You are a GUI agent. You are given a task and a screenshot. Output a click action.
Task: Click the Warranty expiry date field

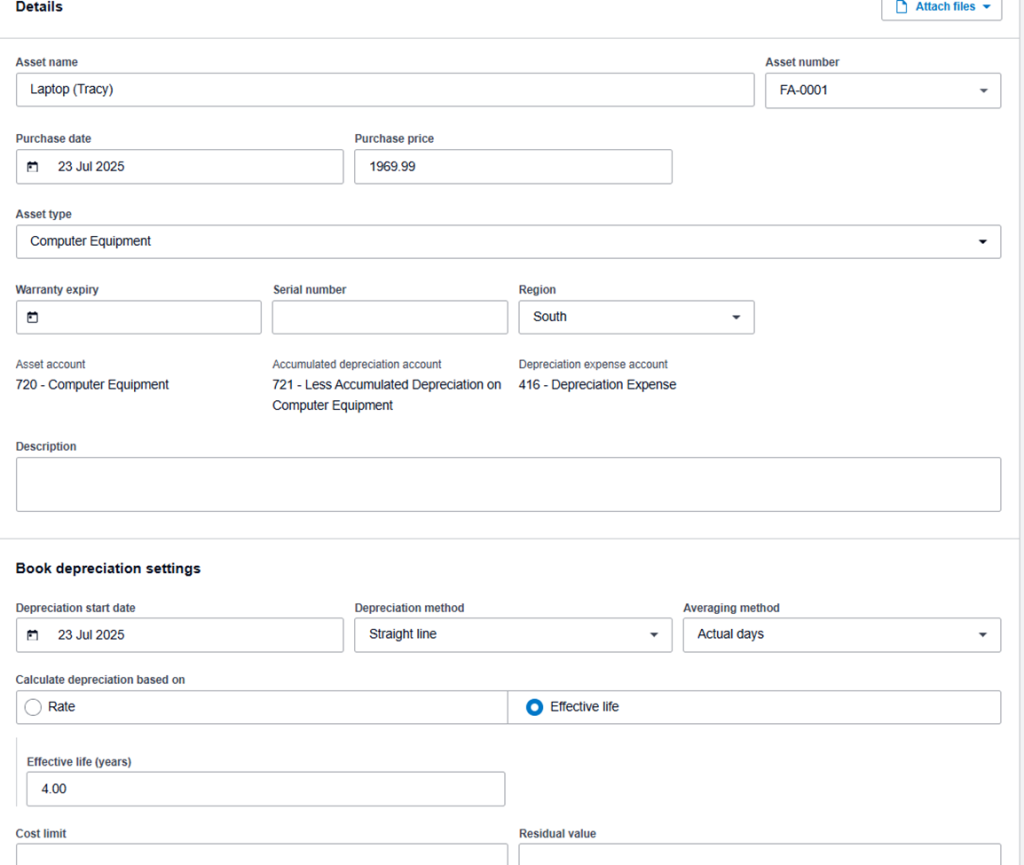click(x=150, y=317)
